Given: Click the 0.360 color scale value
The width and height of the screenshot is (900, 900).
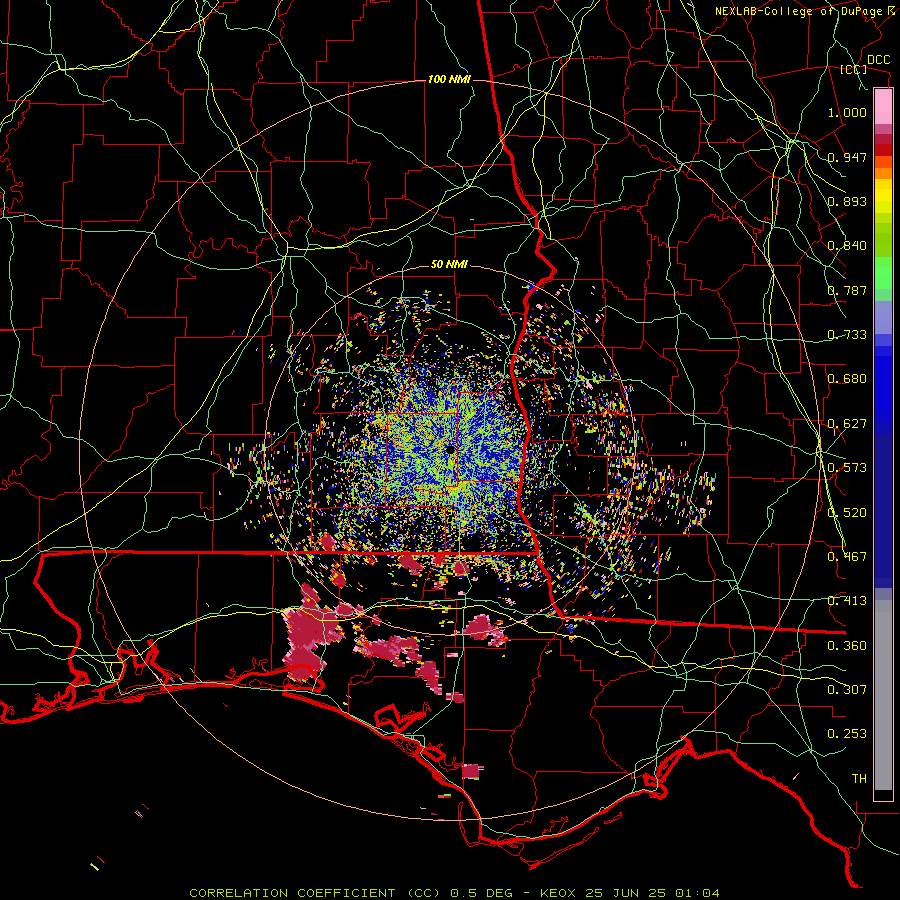Looking at the screenshot, I should 847,646.
